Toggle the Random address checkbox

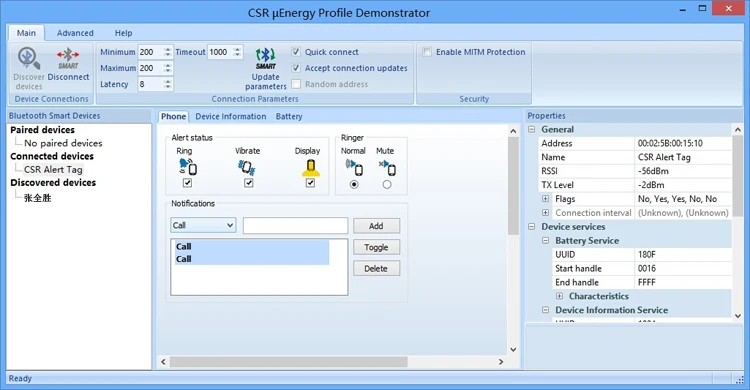pyautogui.click(x=296, y=84)
